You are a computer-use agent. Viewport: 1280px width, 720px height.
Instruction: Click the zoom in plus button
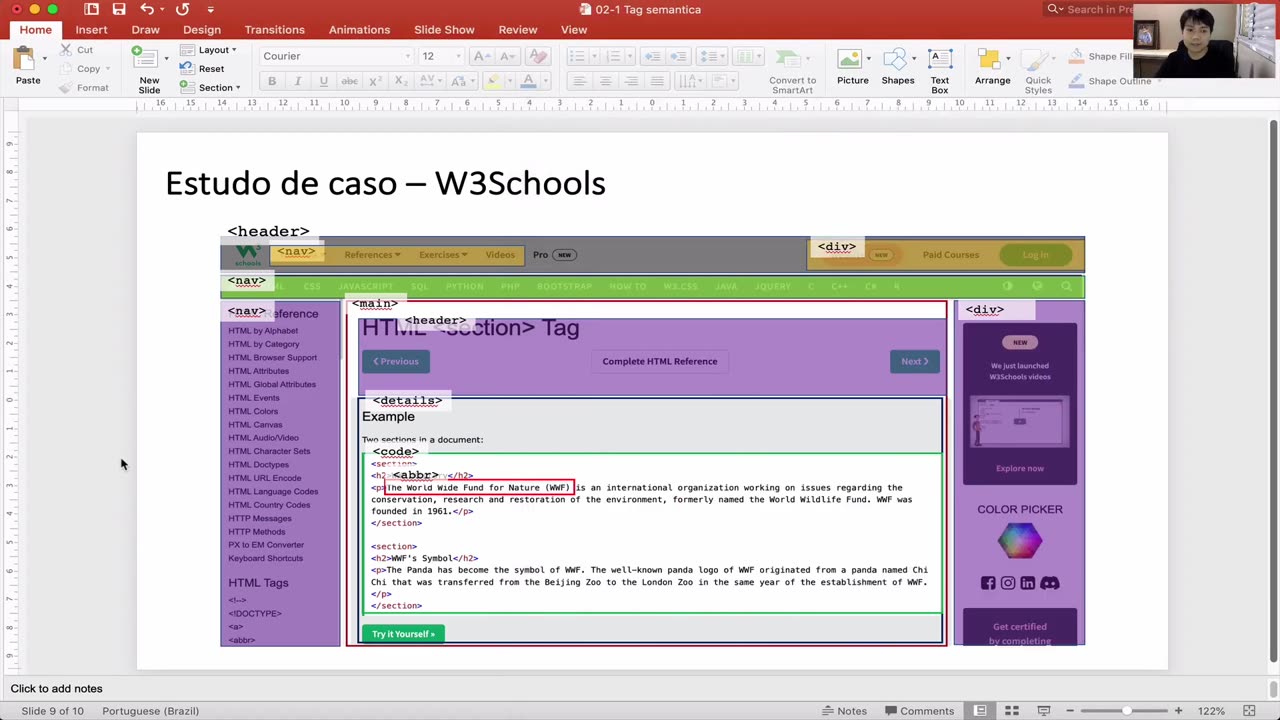pos(1179,711)
